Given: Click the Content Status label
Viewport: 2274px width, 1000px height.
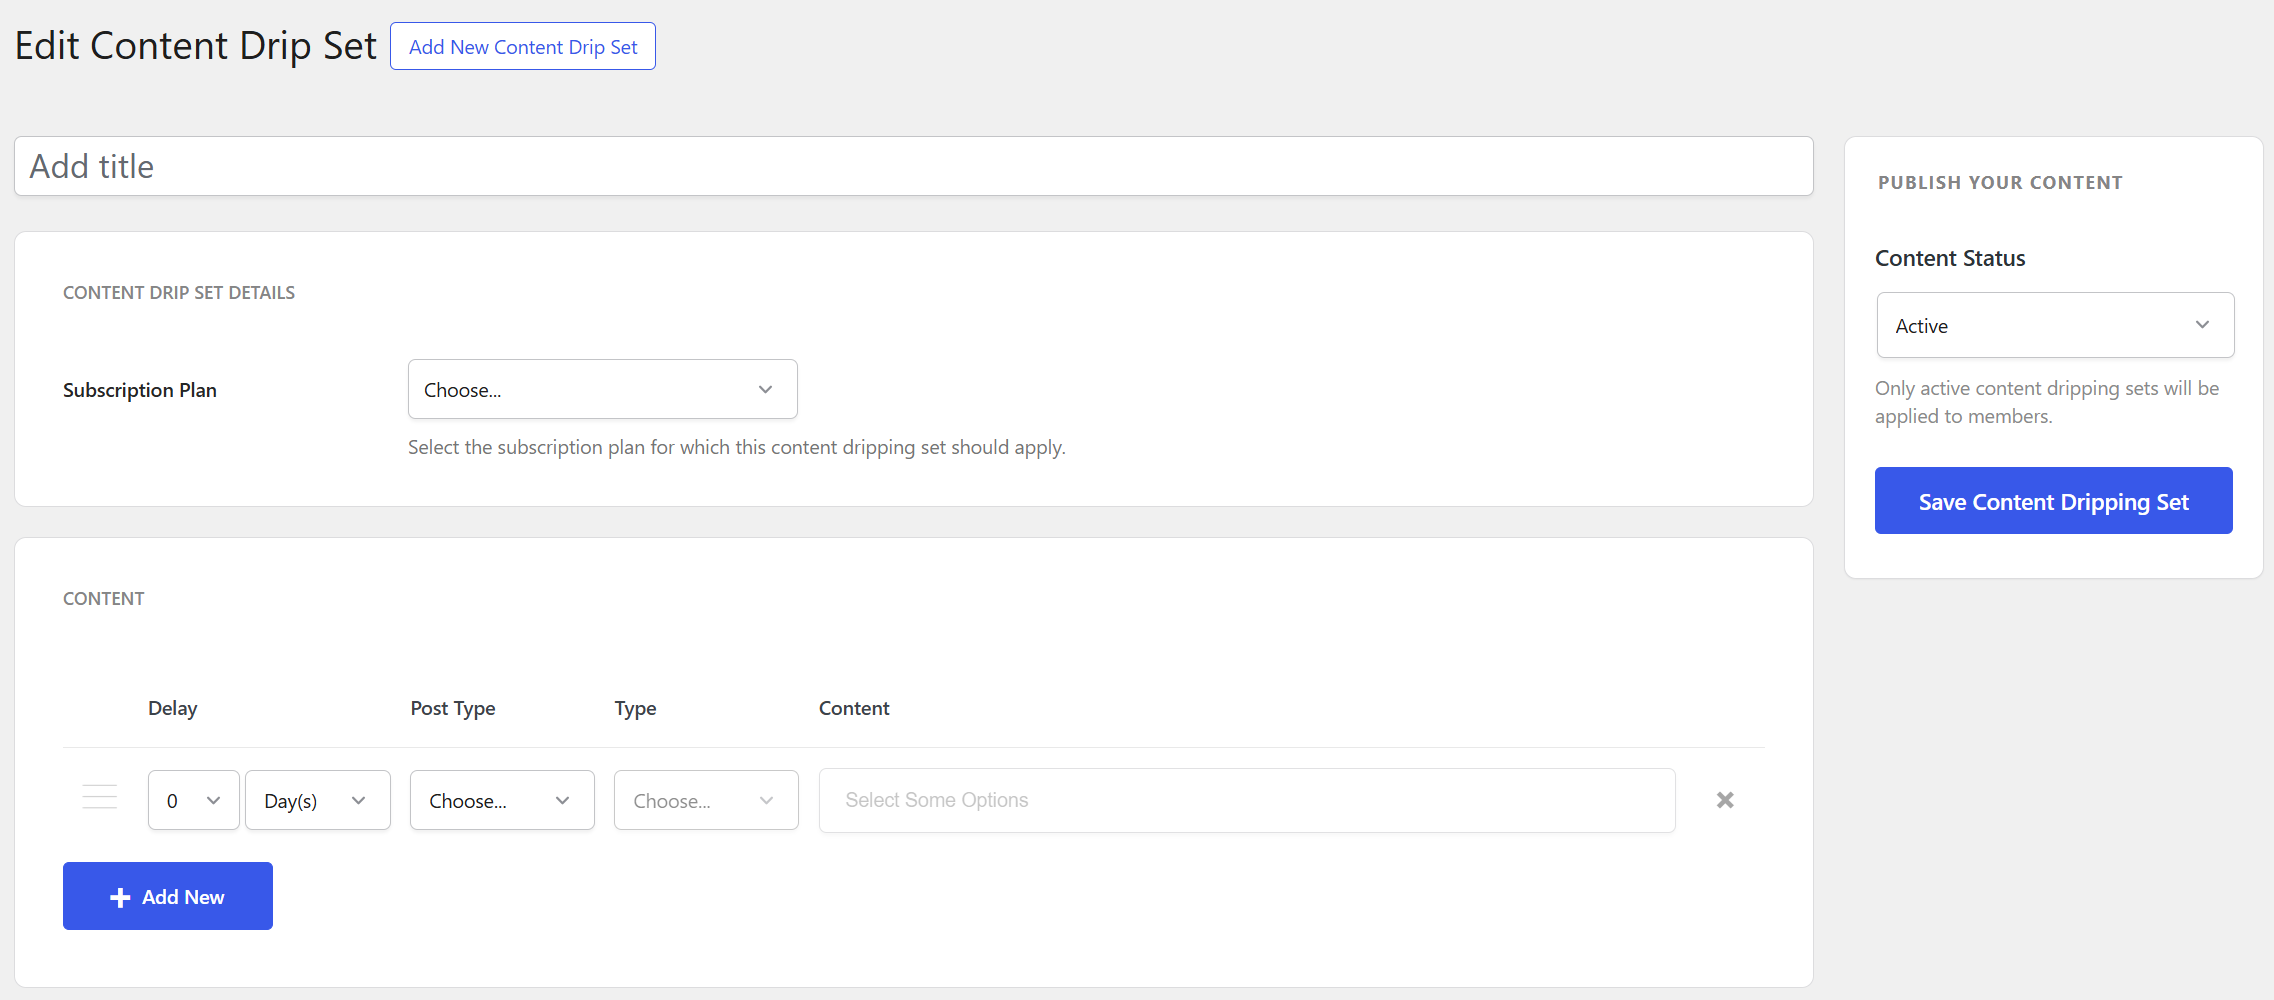Looking at the screenshot, I should pos(1950,258).
